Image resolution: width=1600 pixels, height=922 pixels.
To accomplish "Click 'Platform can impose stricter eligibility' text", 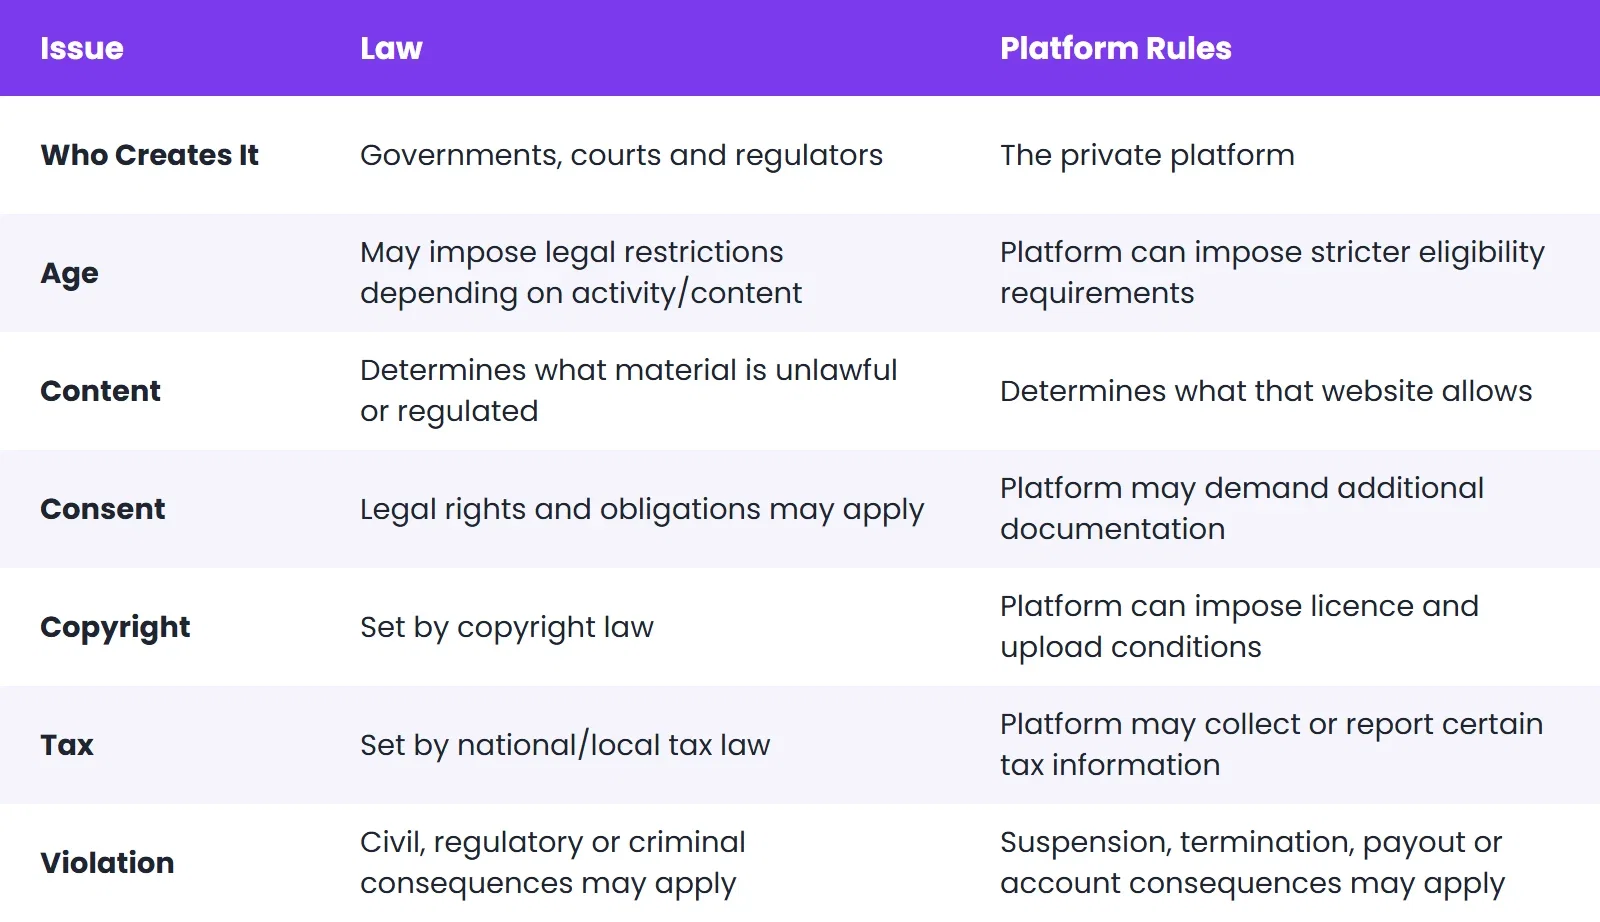I will pyautogui.click(x=1272, y=253).
